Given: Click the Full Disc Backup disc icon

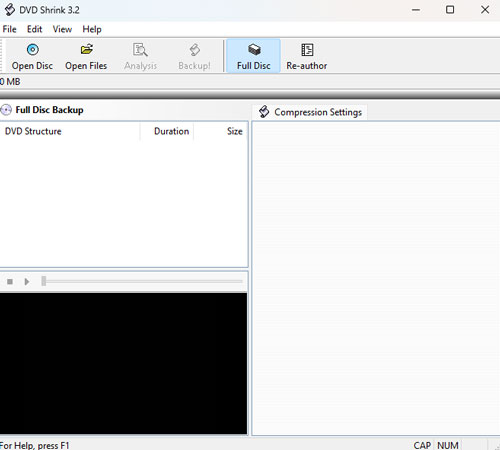Looking at the screenshot, I should [6, 110].
